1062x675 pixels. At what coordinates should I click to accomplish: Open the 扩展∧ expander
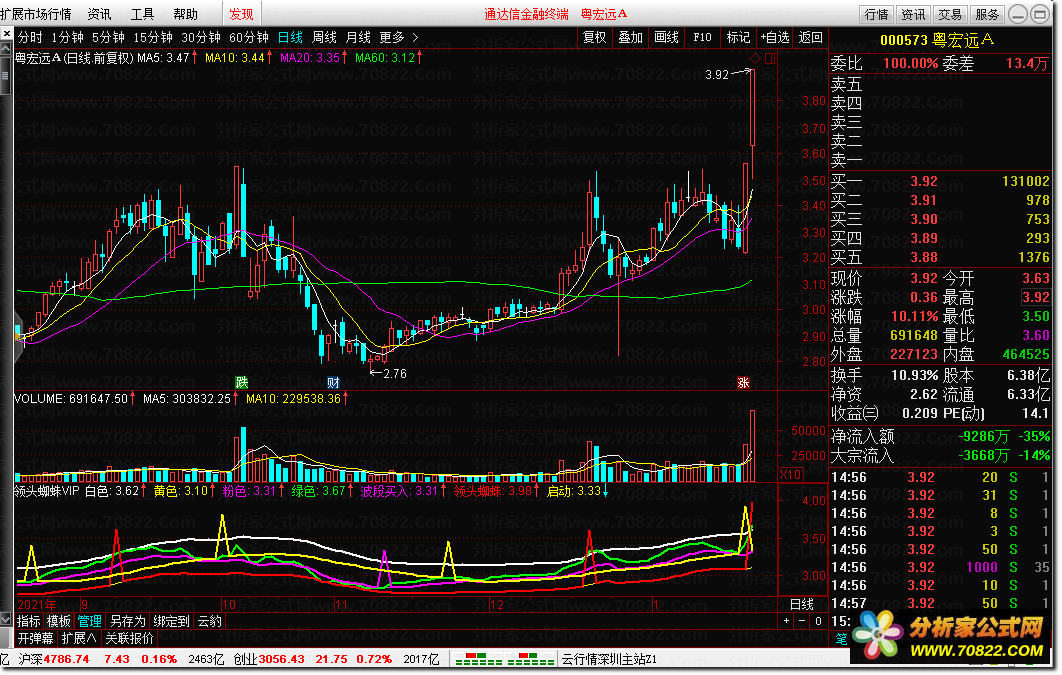(79, 638)
